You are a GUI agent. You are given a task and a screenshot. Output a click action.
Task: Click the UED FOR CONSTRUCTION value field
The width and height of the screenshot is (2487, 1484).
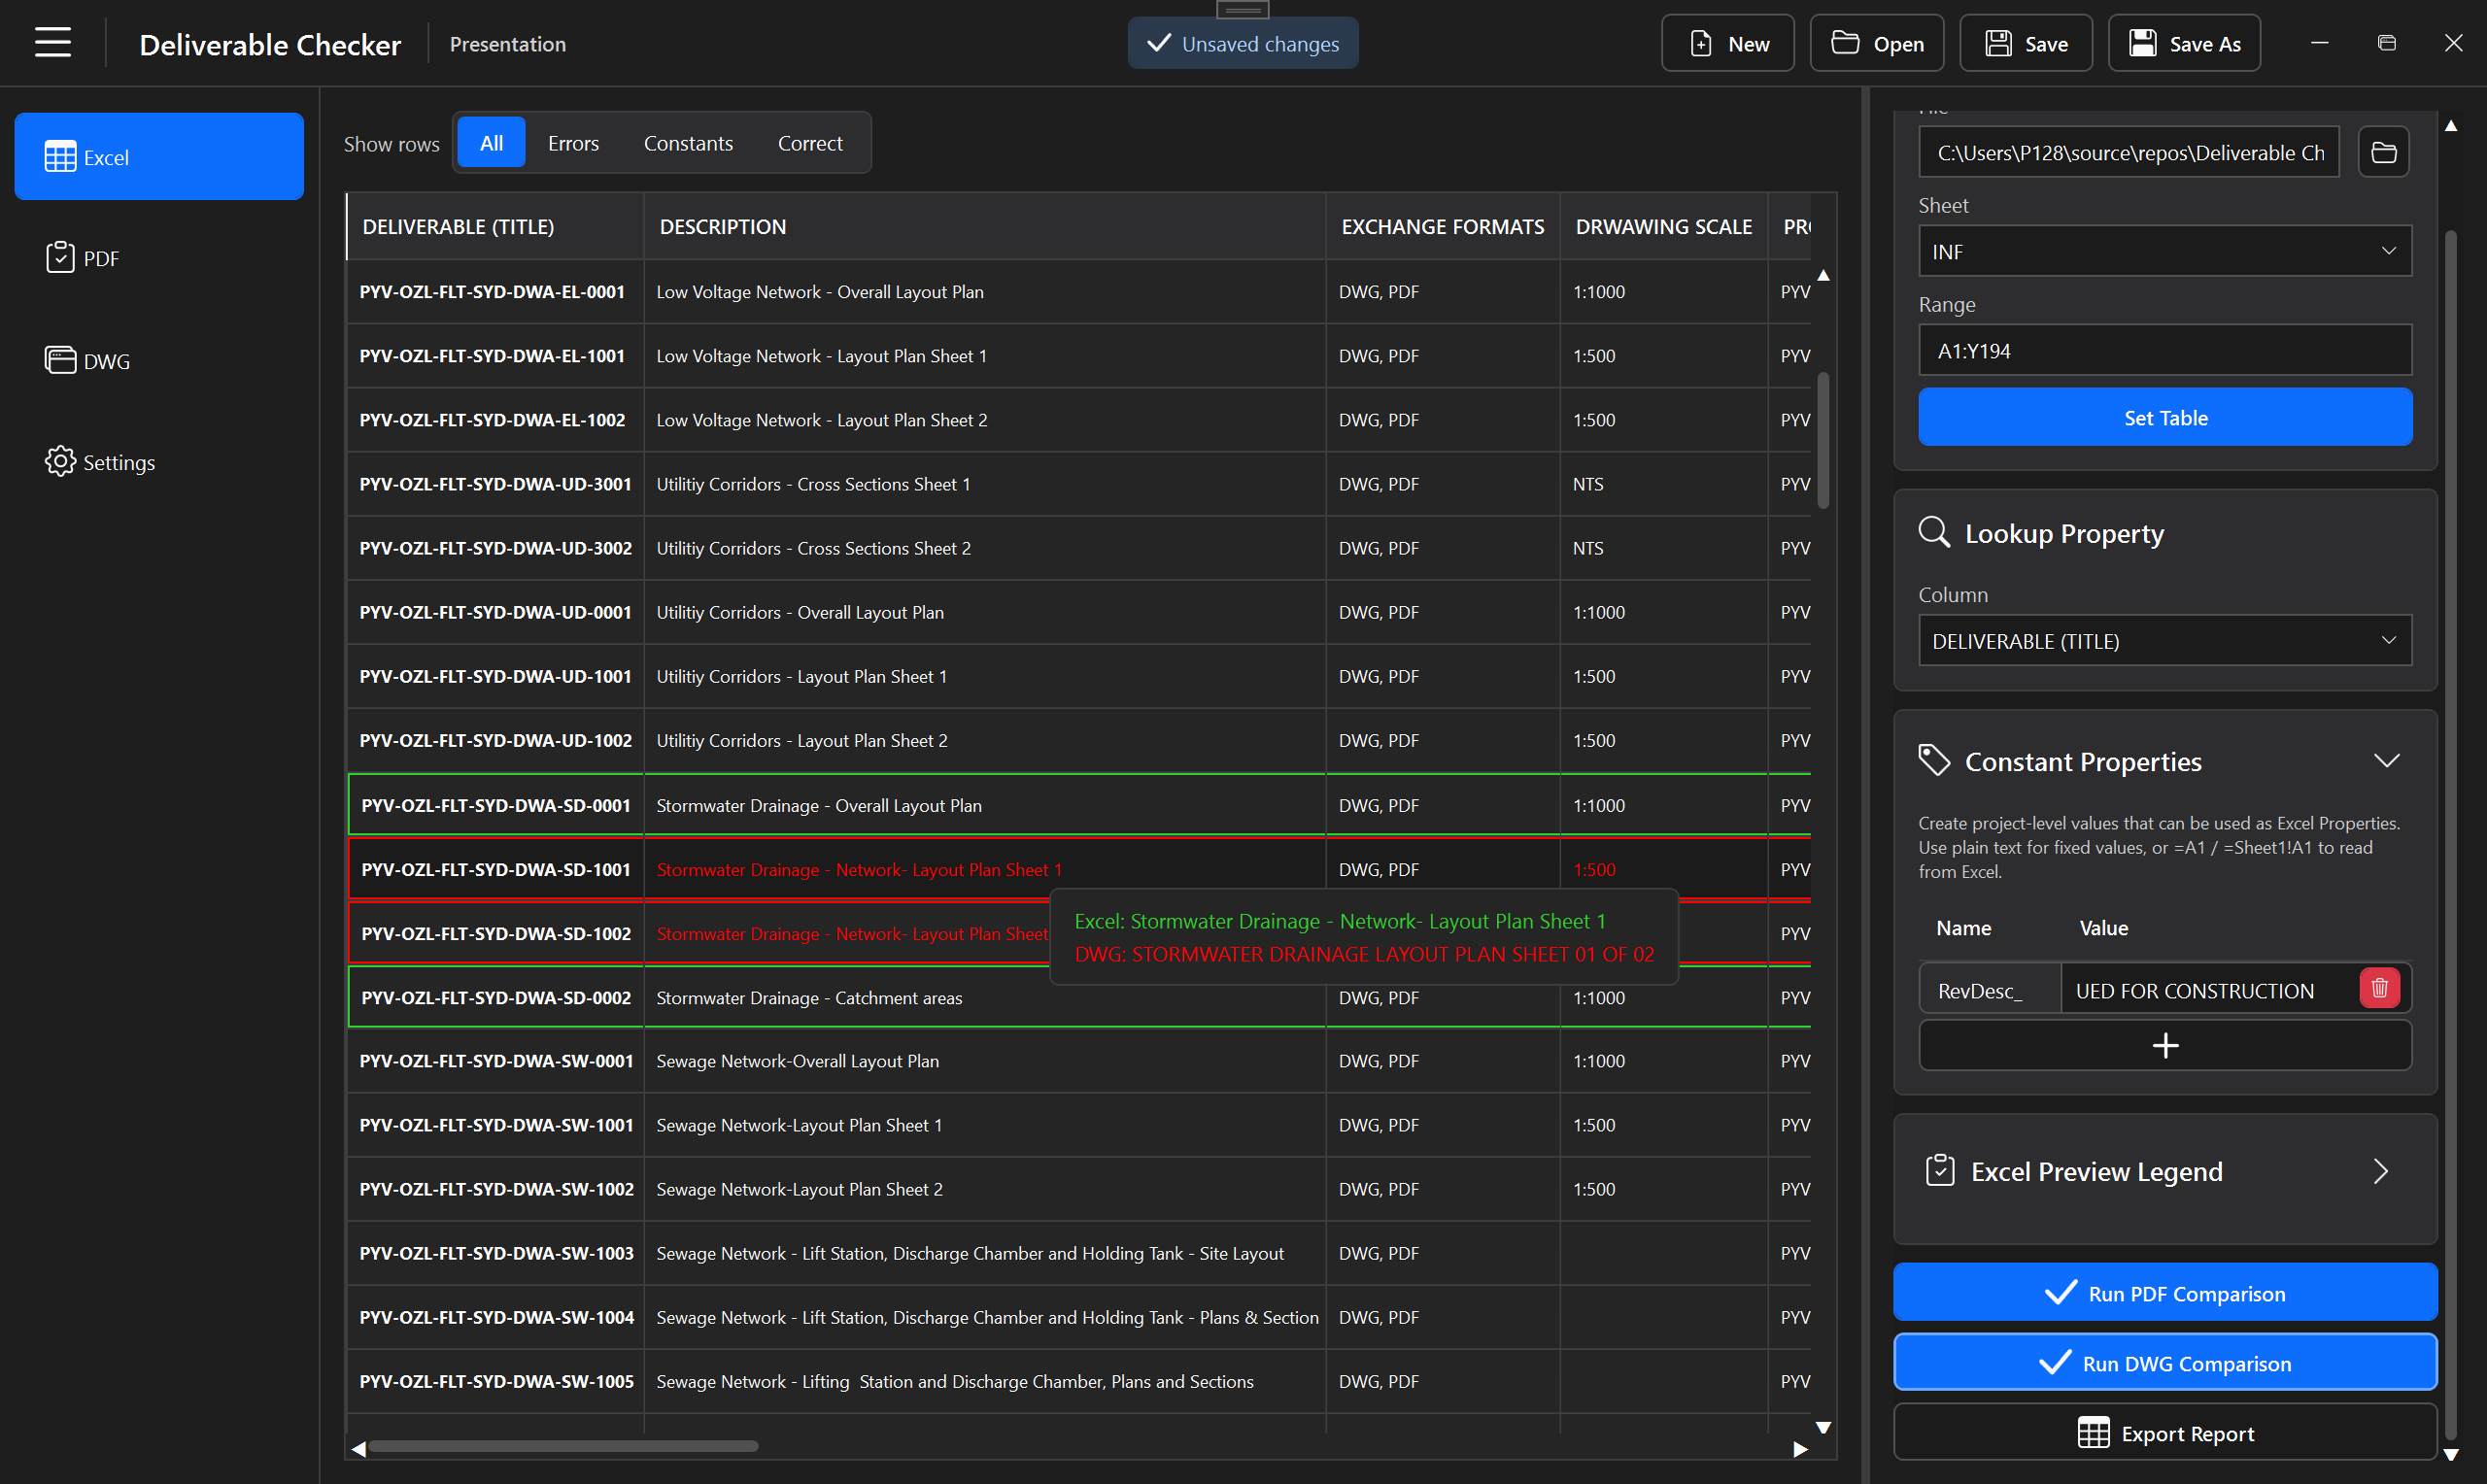pyautogui.click(x=2208, y=989)
